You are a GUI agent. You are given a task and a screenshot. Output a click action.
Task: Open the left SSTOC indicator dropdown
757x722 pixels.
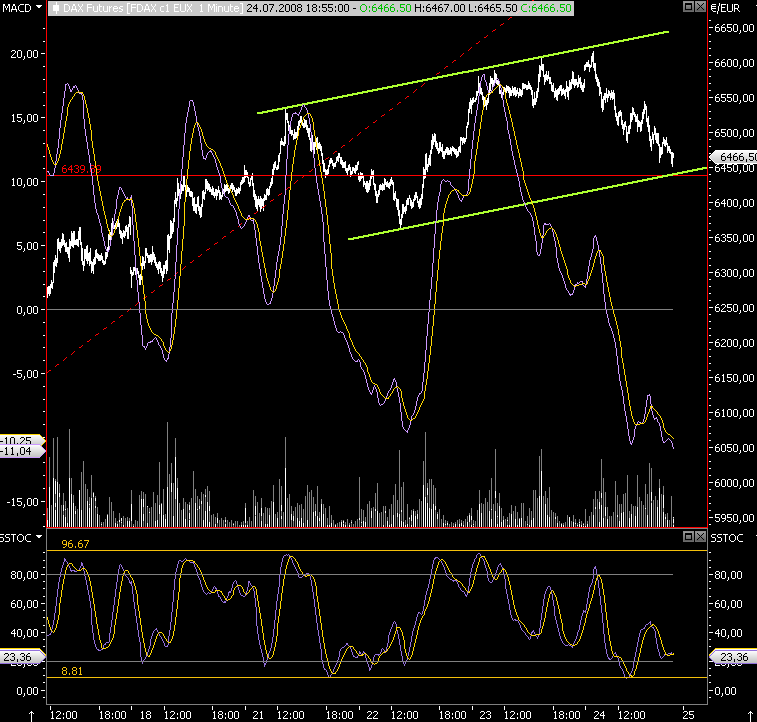(39, 537)
